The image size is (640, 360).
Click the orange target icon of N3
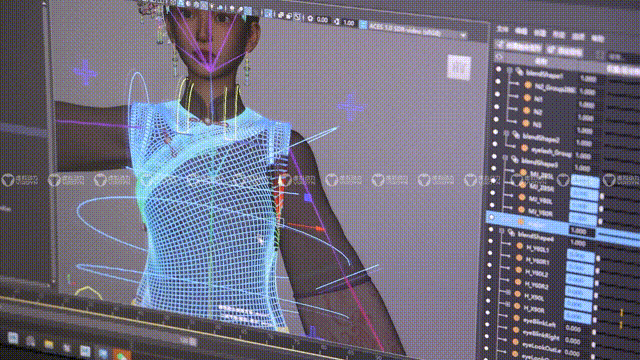tap(526, 123)
